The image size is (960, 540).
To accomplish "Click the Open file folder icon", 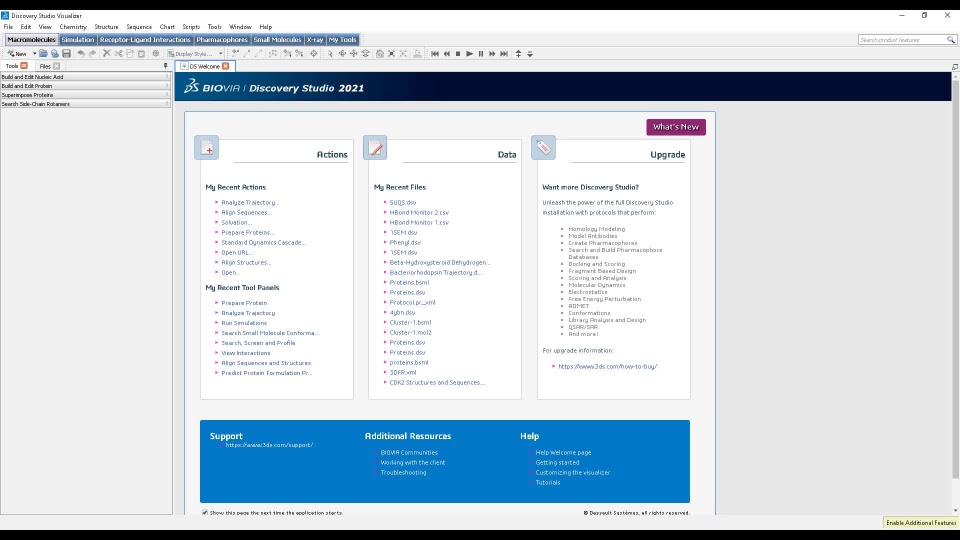I will (43, 54).
